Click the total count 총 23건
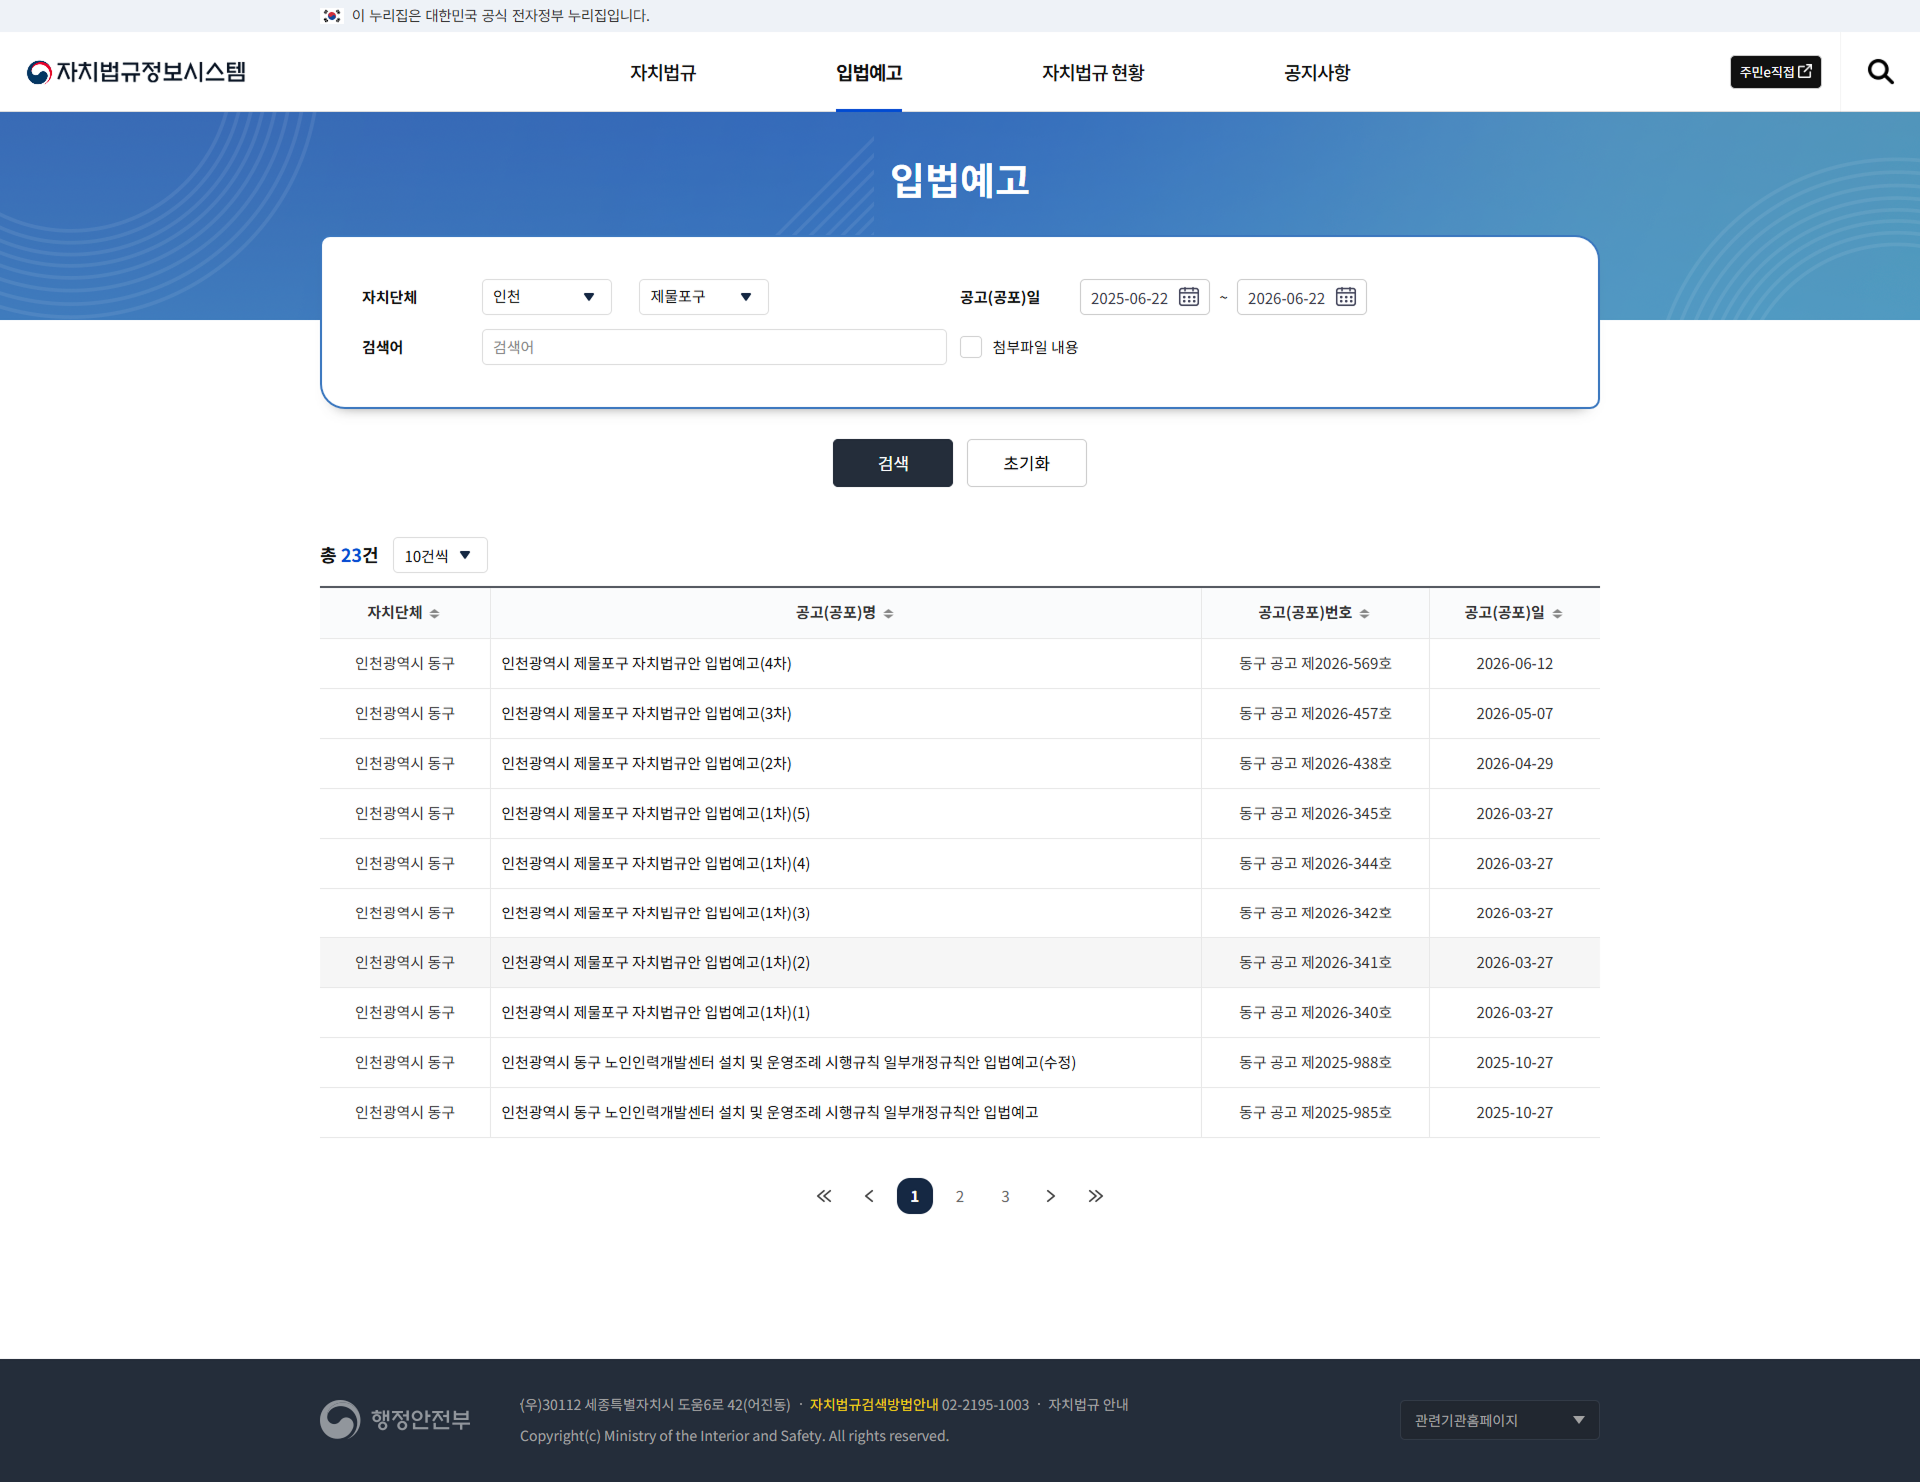Viewport: 1920px width, 1482px height. tap(349, 555)
